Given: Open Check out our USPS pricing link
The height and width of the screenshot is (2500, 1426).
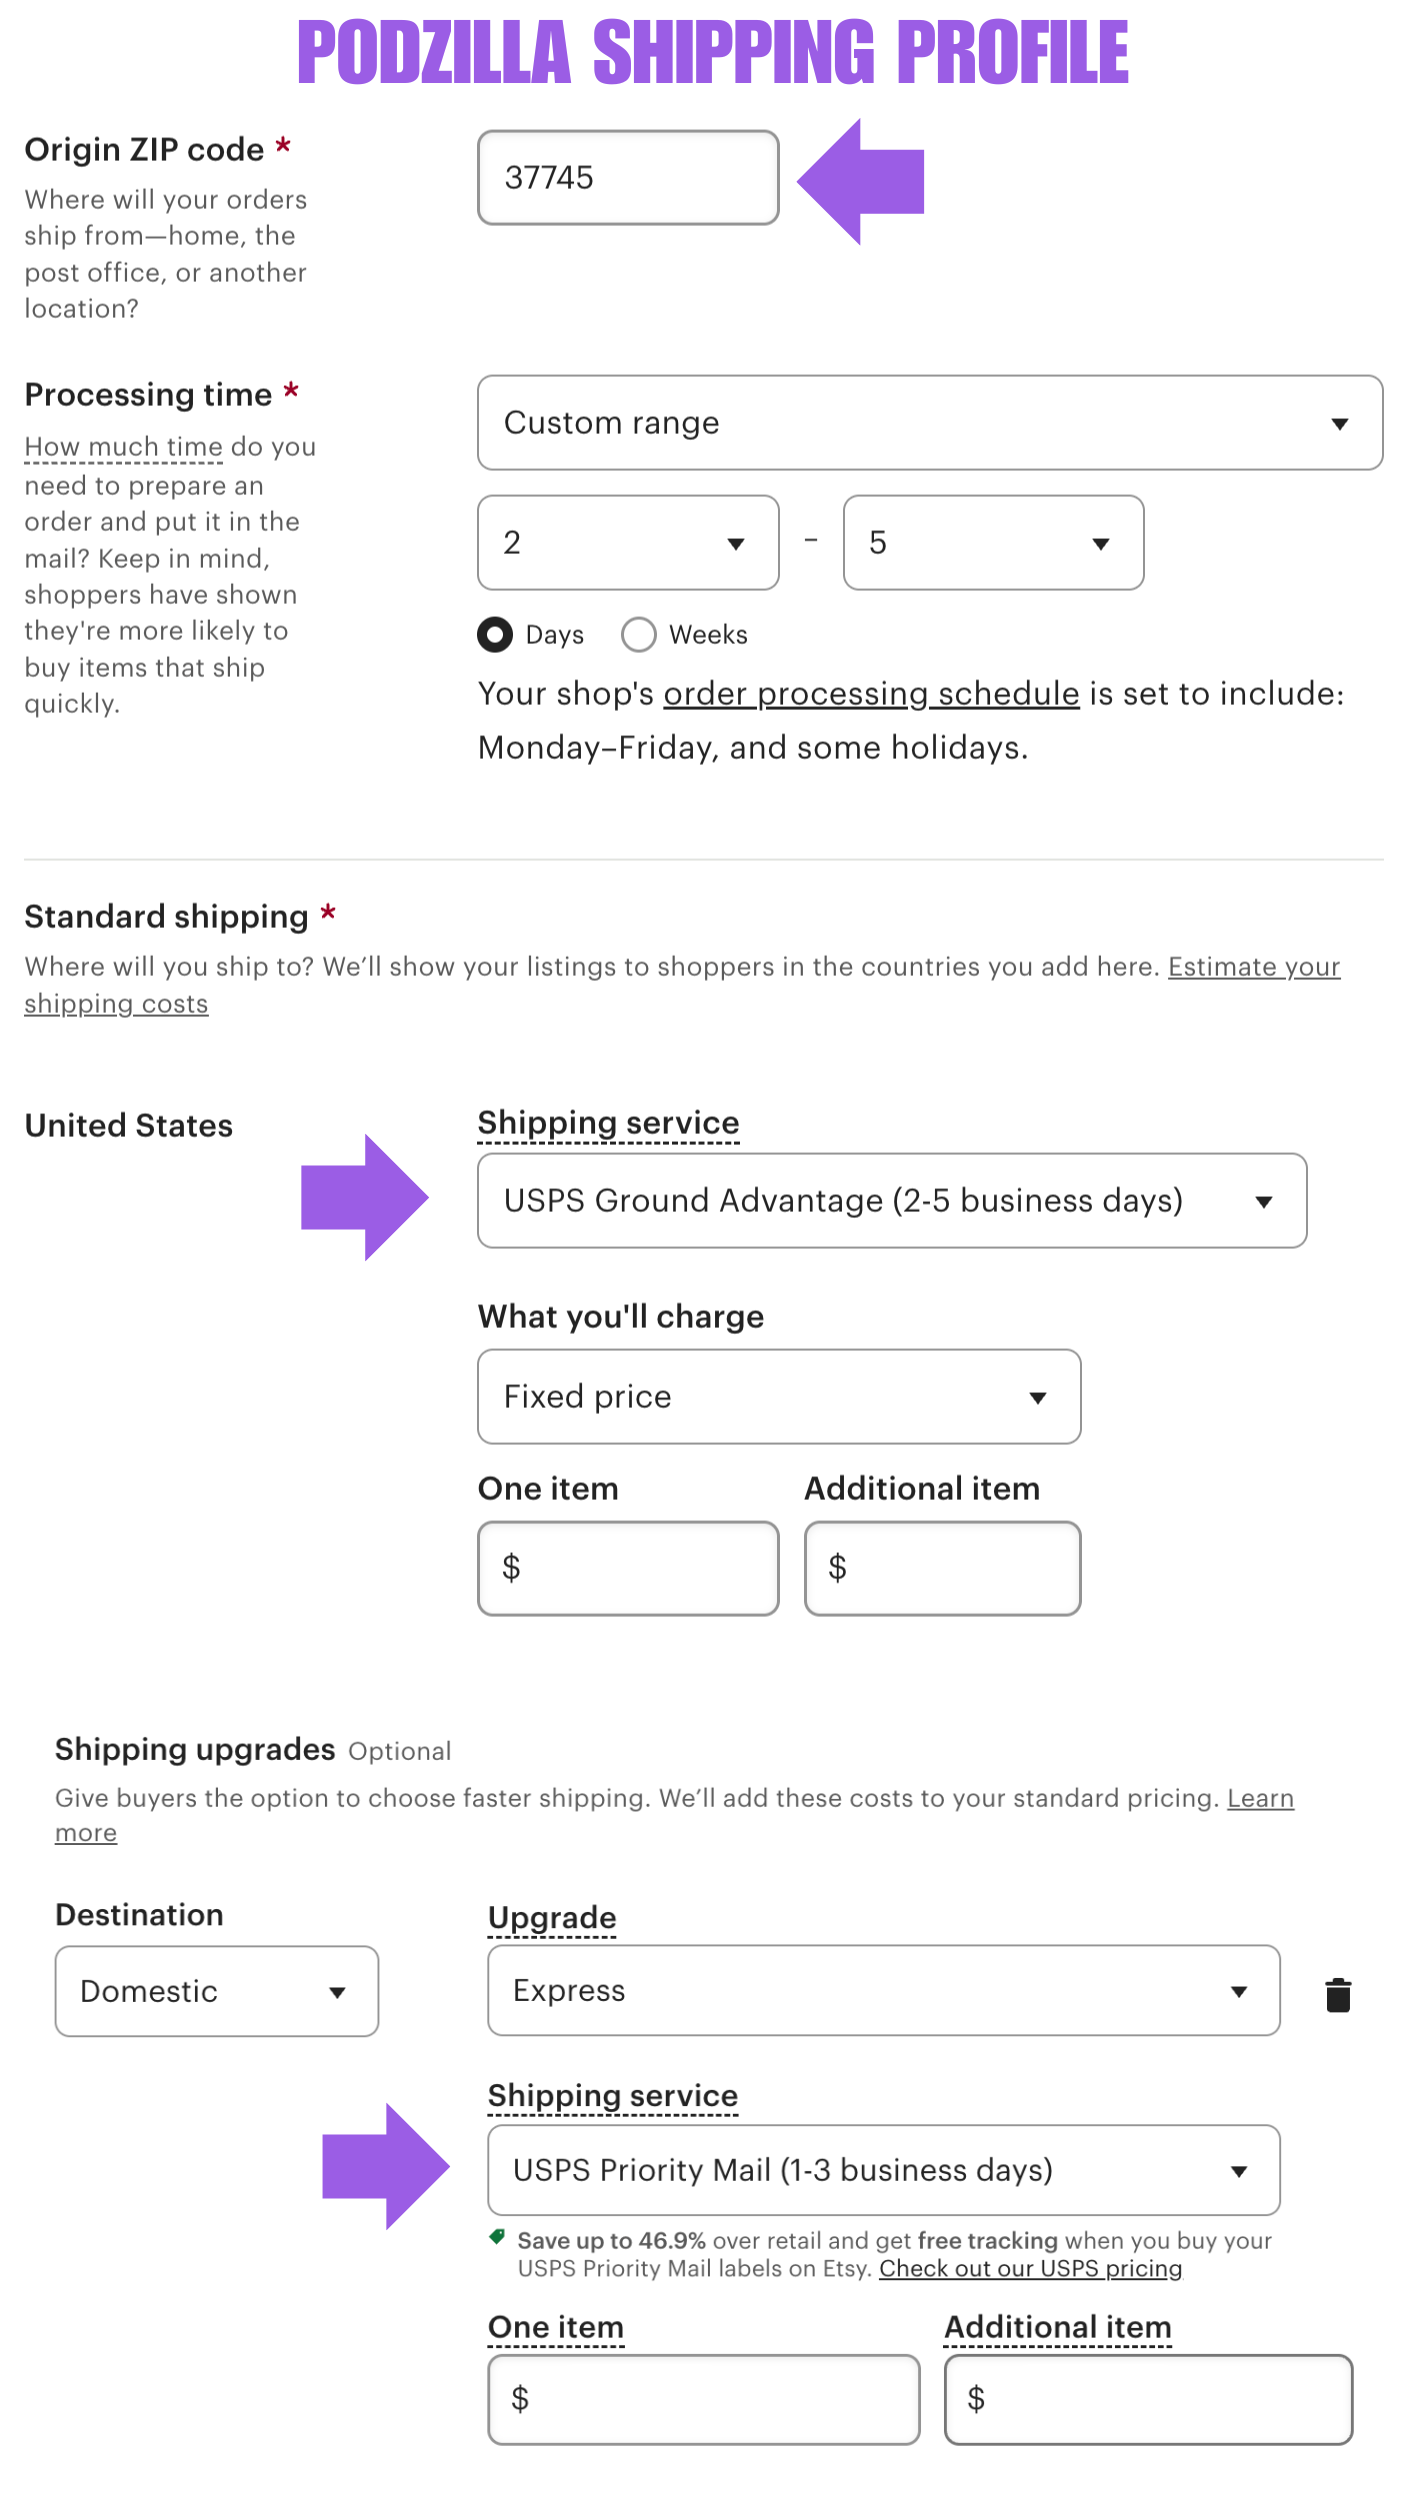Looking at the screenshot, I should [1030, 2268].
